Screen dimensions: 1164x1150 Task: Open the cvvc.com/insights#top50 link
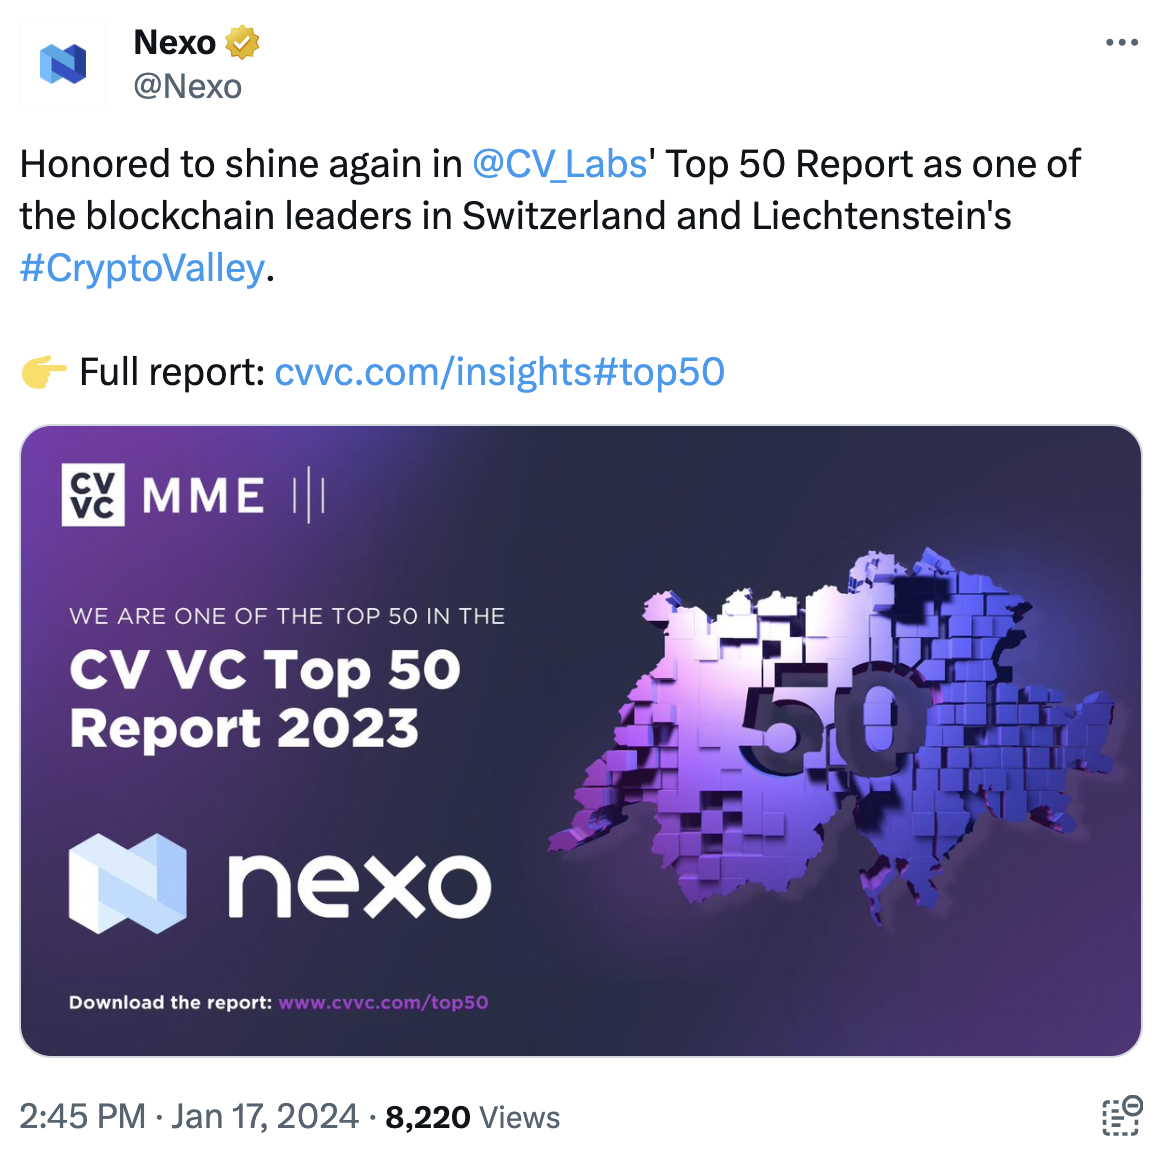(x=498, y=371)
